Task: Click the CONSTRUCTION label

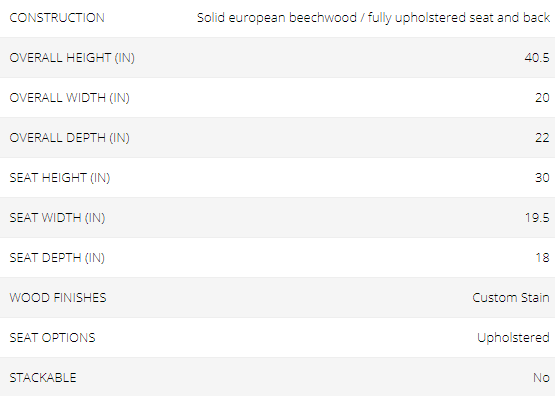Action: pos(57,18)
